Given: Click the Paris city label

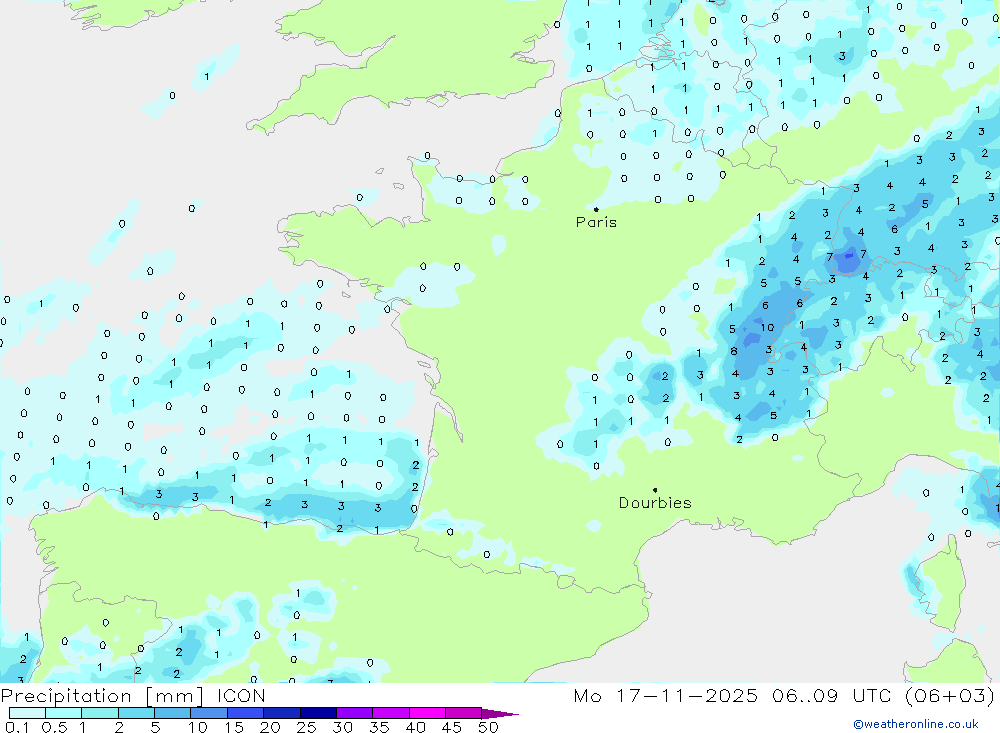Looking at the screenshot, I should click(596, 222).
